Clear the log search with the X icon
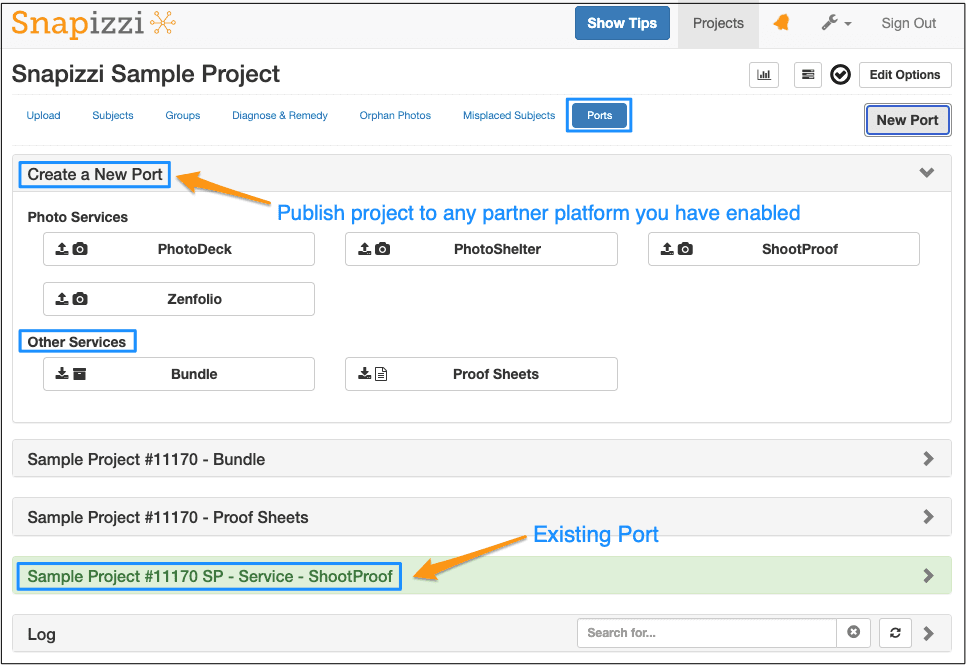 [853, 632]
